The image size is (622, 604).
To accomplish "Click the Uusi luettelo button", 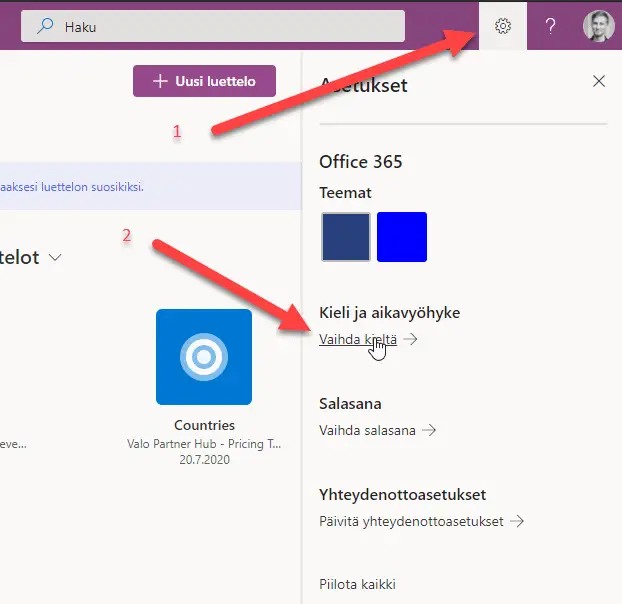I will 204,81.
